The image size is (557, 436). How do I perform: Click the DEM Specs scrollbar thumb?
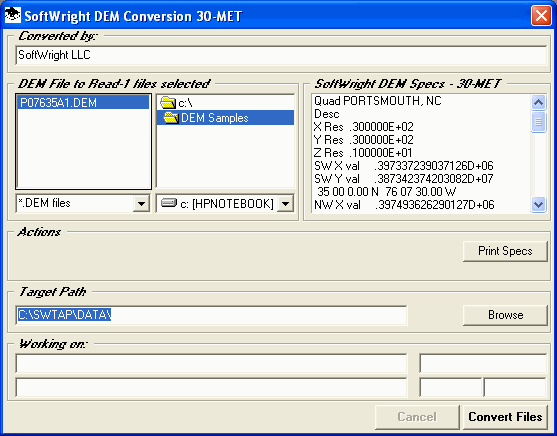[x=539, y=122]
